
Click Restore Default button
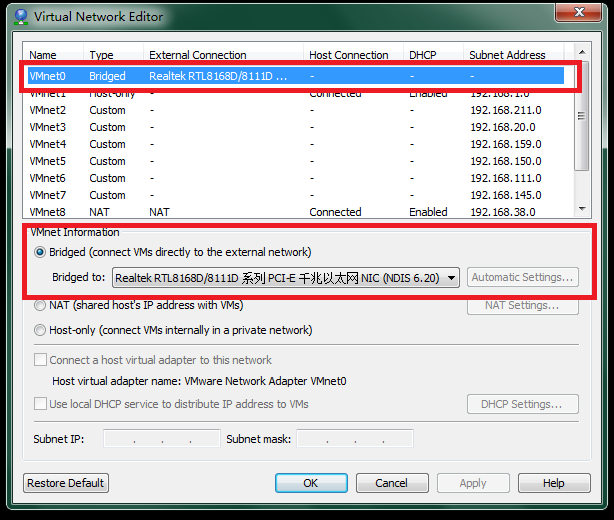(x=66, y=483)
